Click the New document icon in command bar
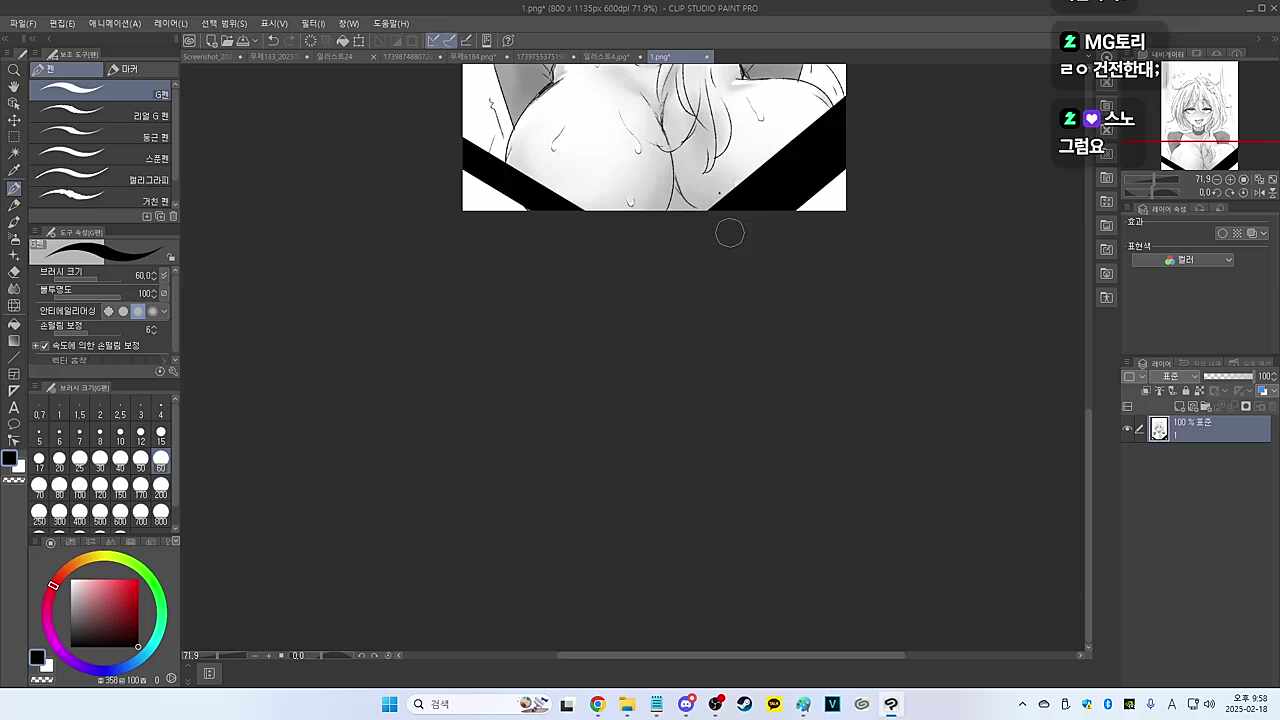This screenshot has height=720, width=1280. pos(211,41)
